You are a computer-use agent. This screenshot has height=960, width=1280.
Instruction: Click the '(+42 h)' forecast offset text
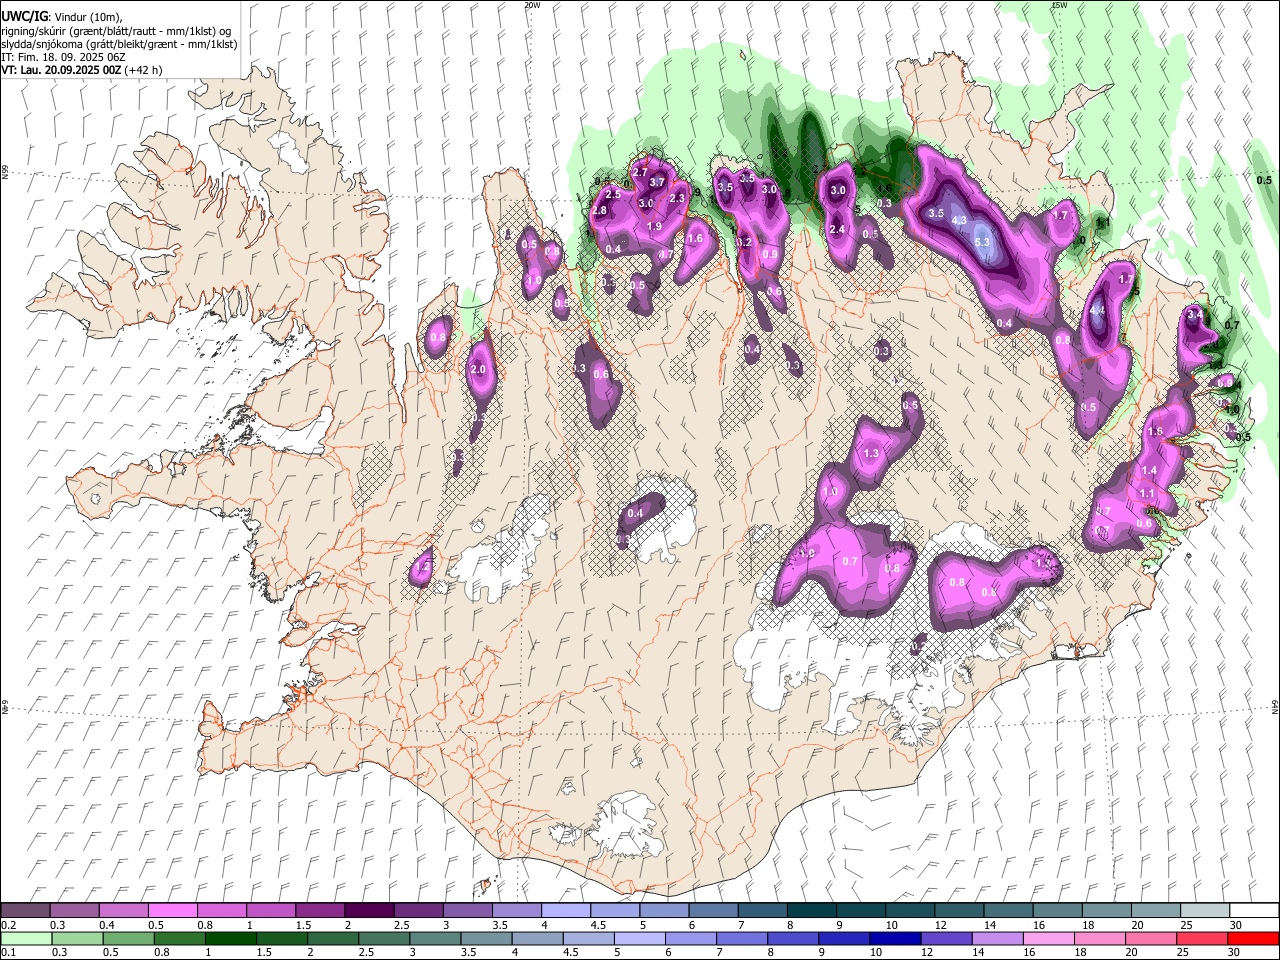tap(143, 70)
